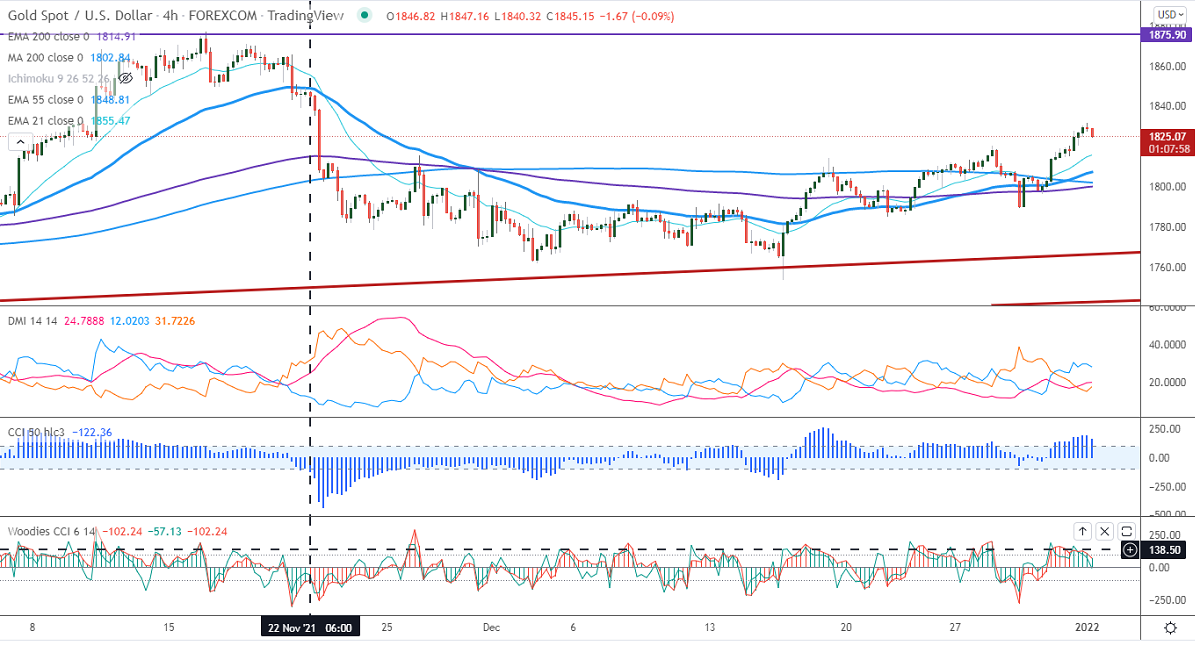The width and height of the screenshot is (1195, 645).
Task: Click the change value −1.67 (−0.09%)
Action: 636,16
